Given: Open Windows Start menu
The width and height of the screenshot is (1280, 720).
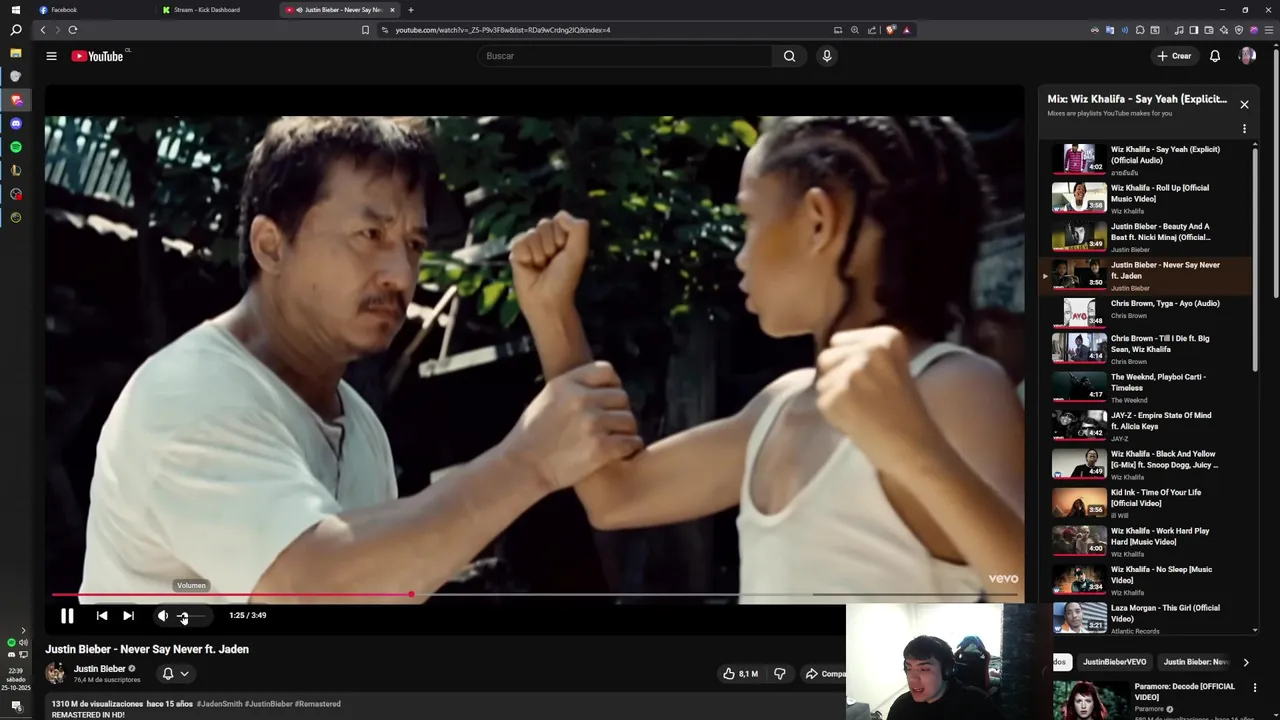Looking at the screenshot, I should pos(15,10).
